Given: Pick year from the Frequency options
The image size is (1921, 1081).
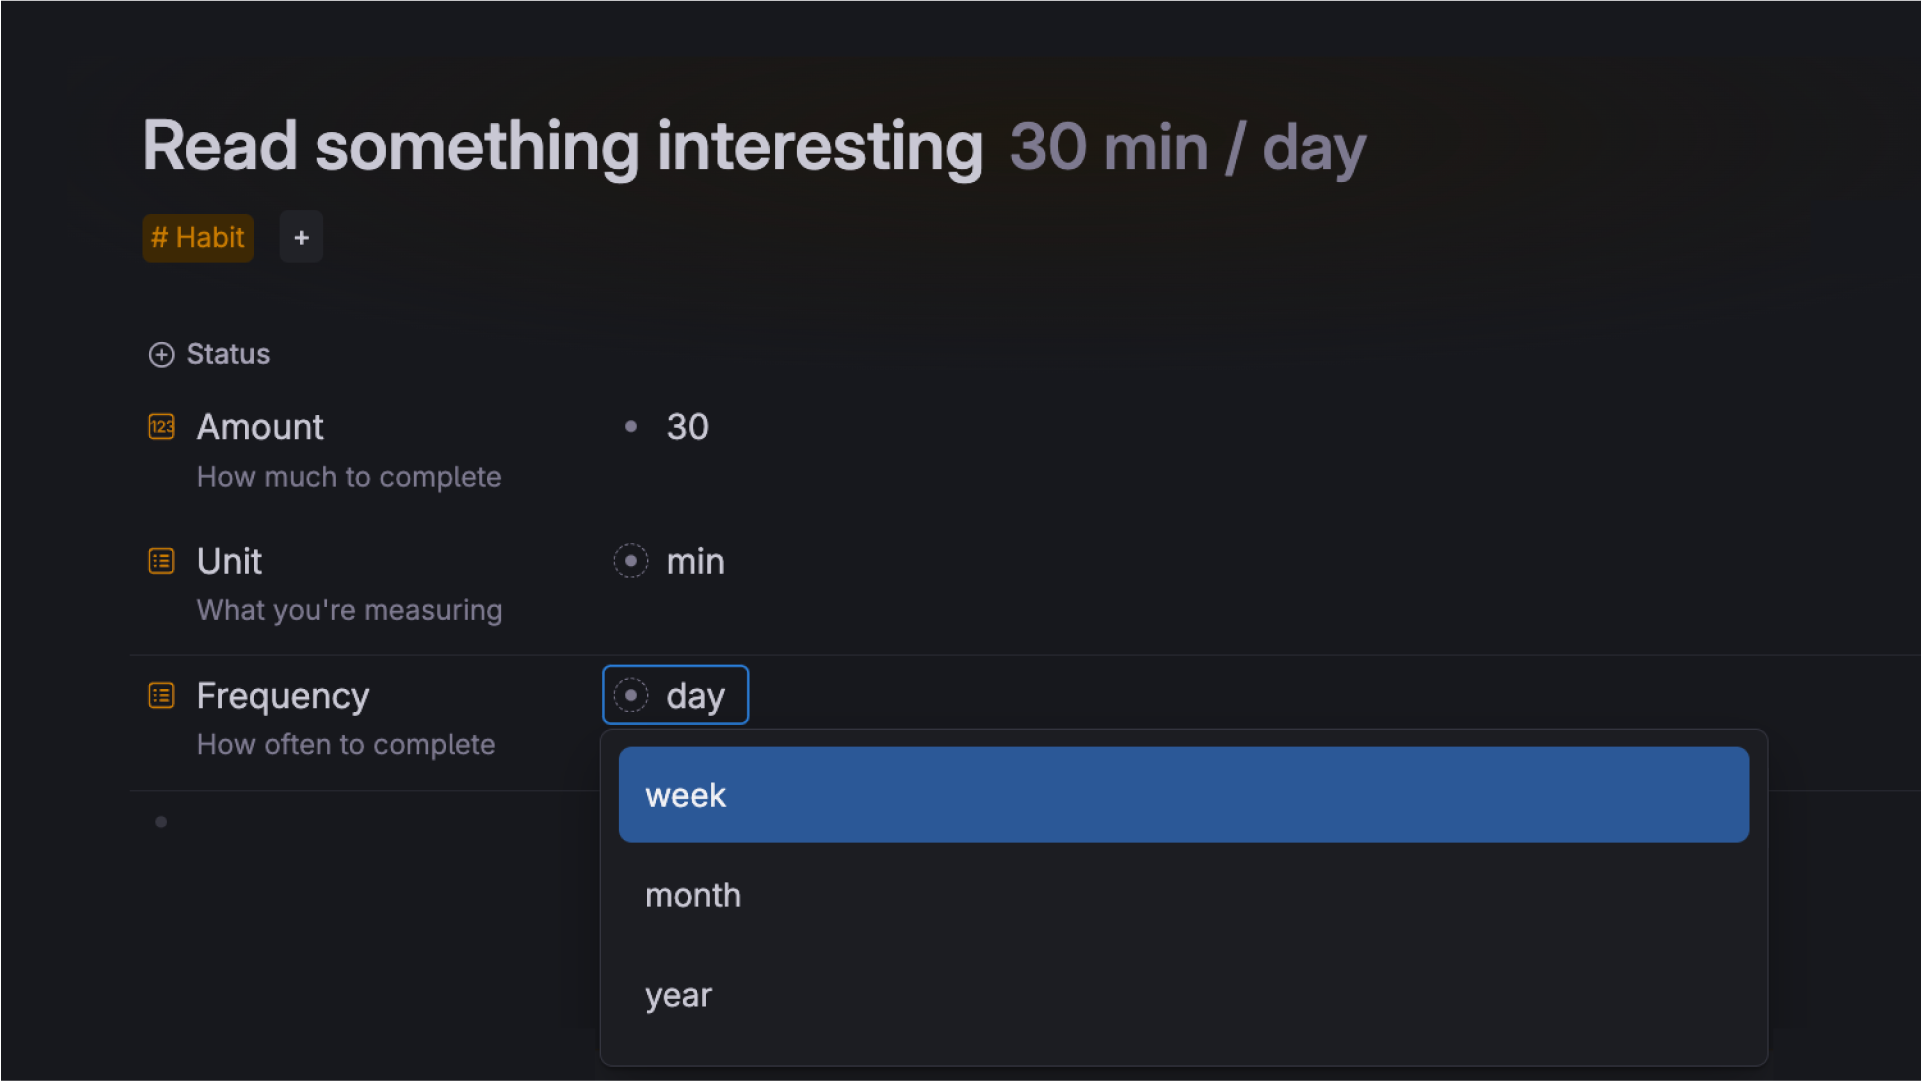Looking at the screenshot, I should tap(679, 995).
